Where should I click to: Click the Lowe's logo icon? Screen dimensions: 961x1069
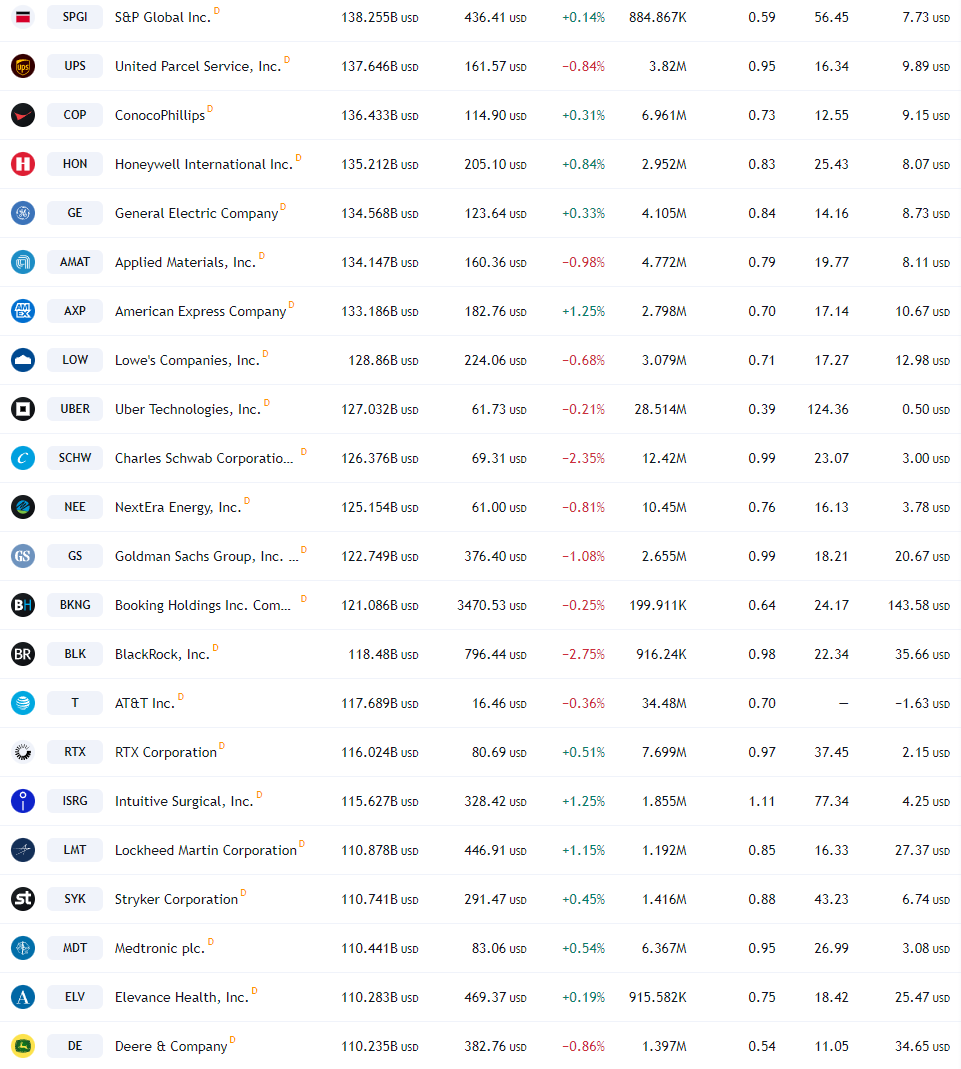tap(23, 360)
